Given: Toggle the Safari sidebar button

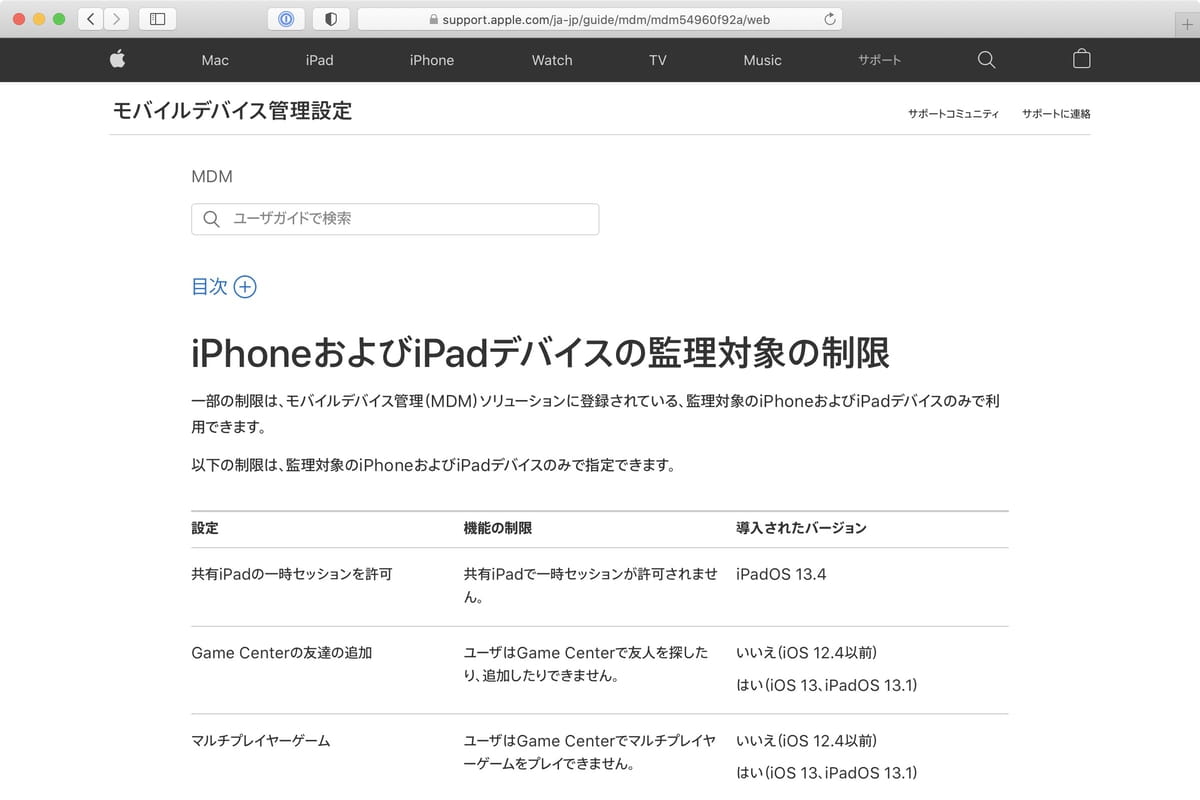Looking at the screenshot, I should [x=157, y=19].
